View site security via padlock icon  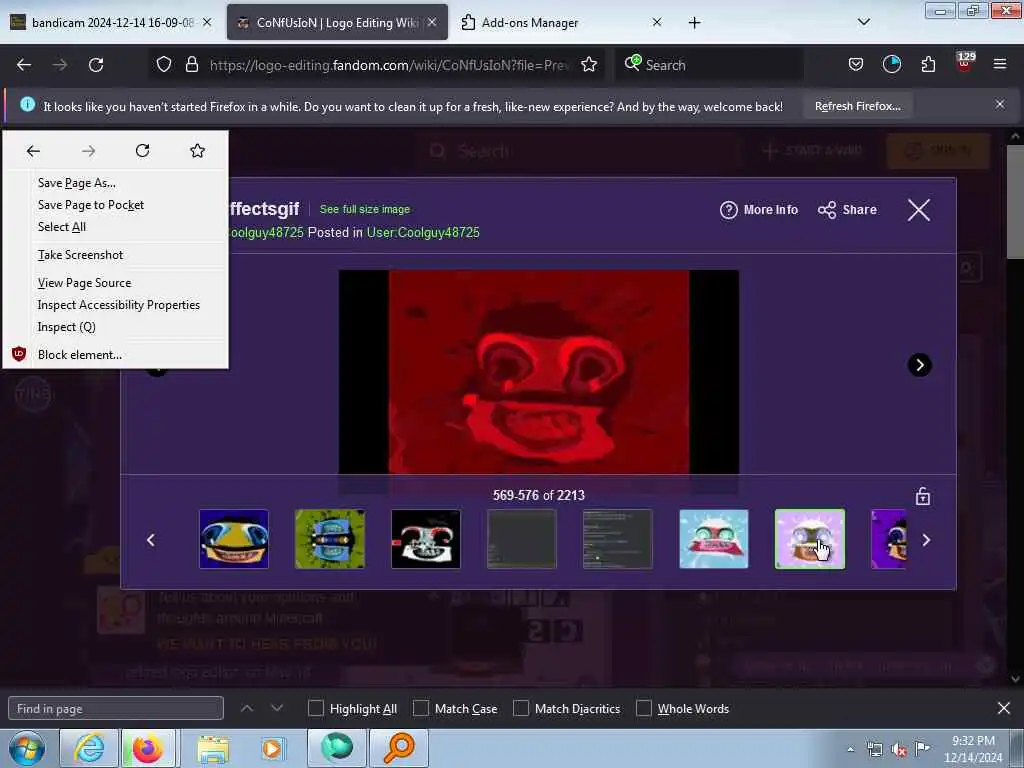(x=191, y=65)
